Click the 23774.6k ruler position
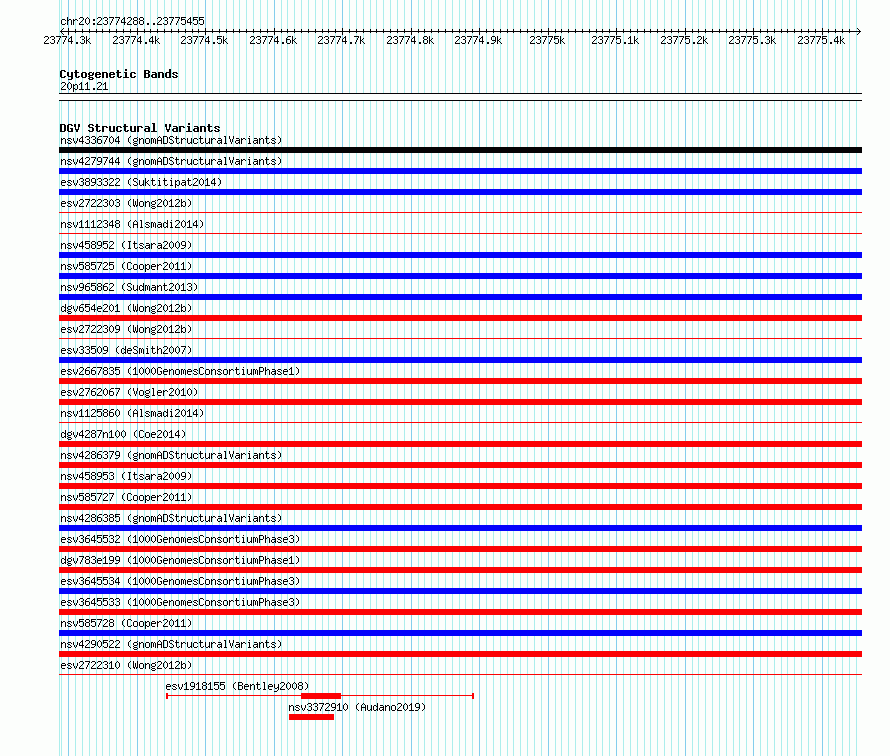890x756 pixels. [273, 40]
